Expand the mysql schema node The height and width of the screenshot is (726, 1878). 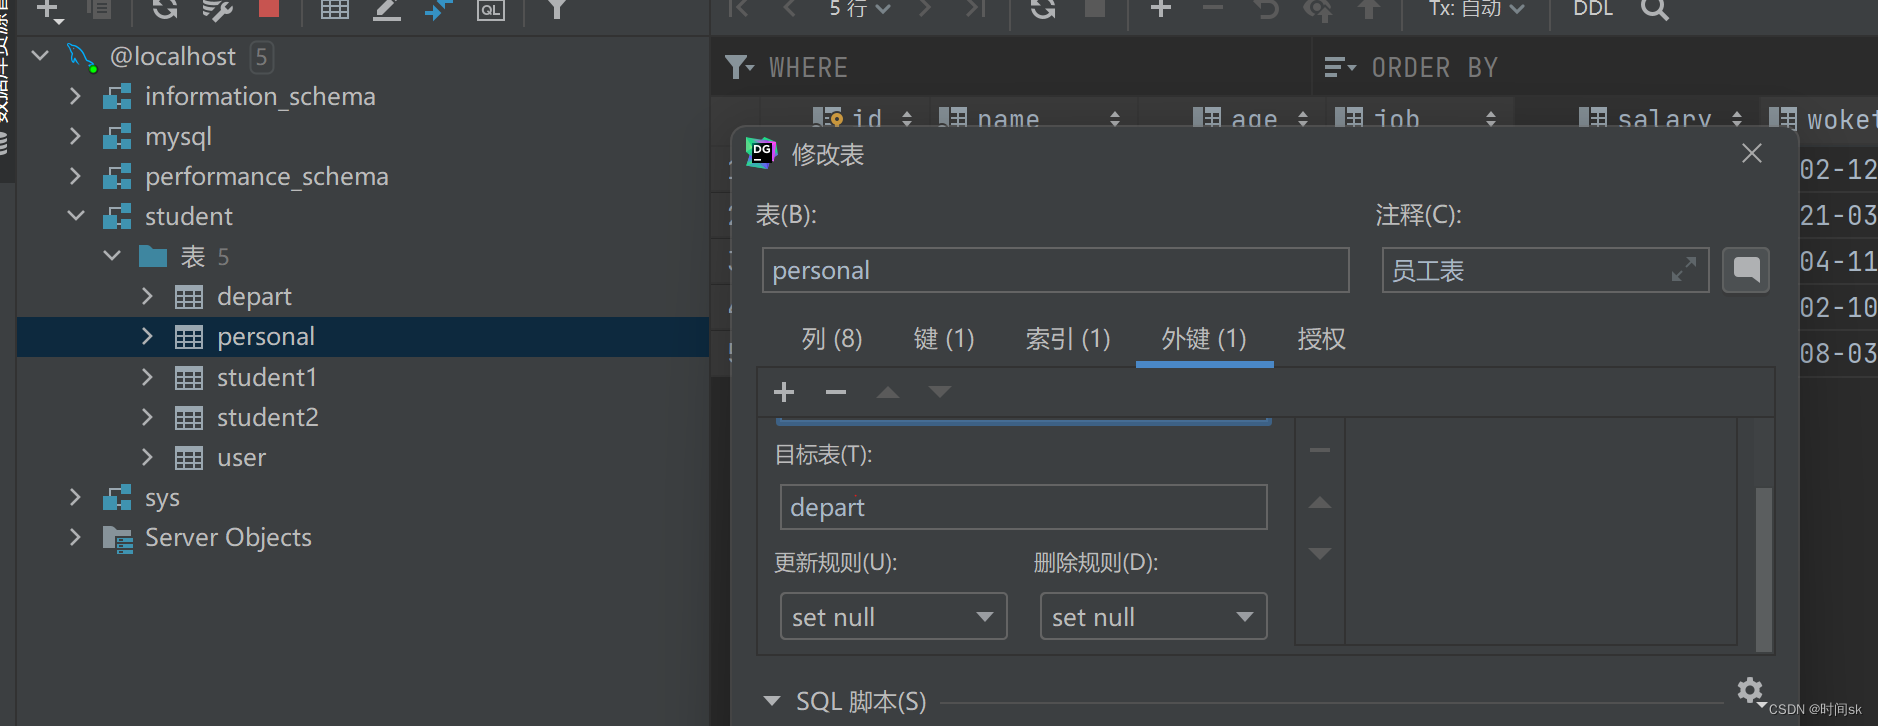click(75, 136)
